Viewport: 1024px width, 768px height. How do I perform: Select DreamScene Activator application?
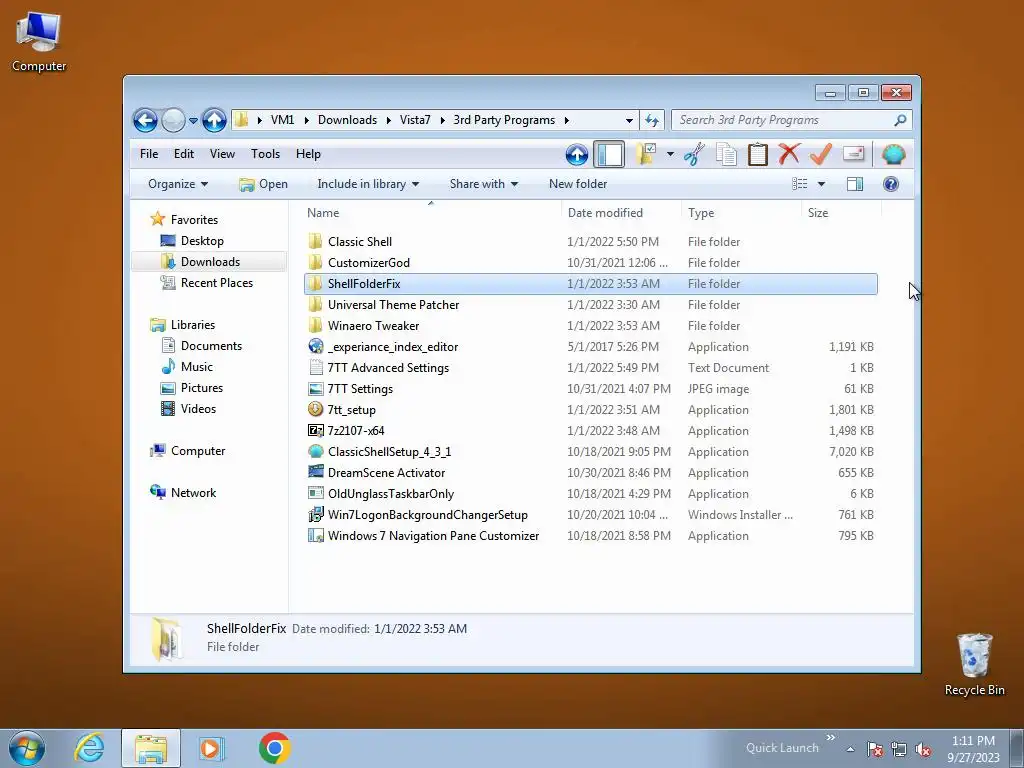pos(590,473)
